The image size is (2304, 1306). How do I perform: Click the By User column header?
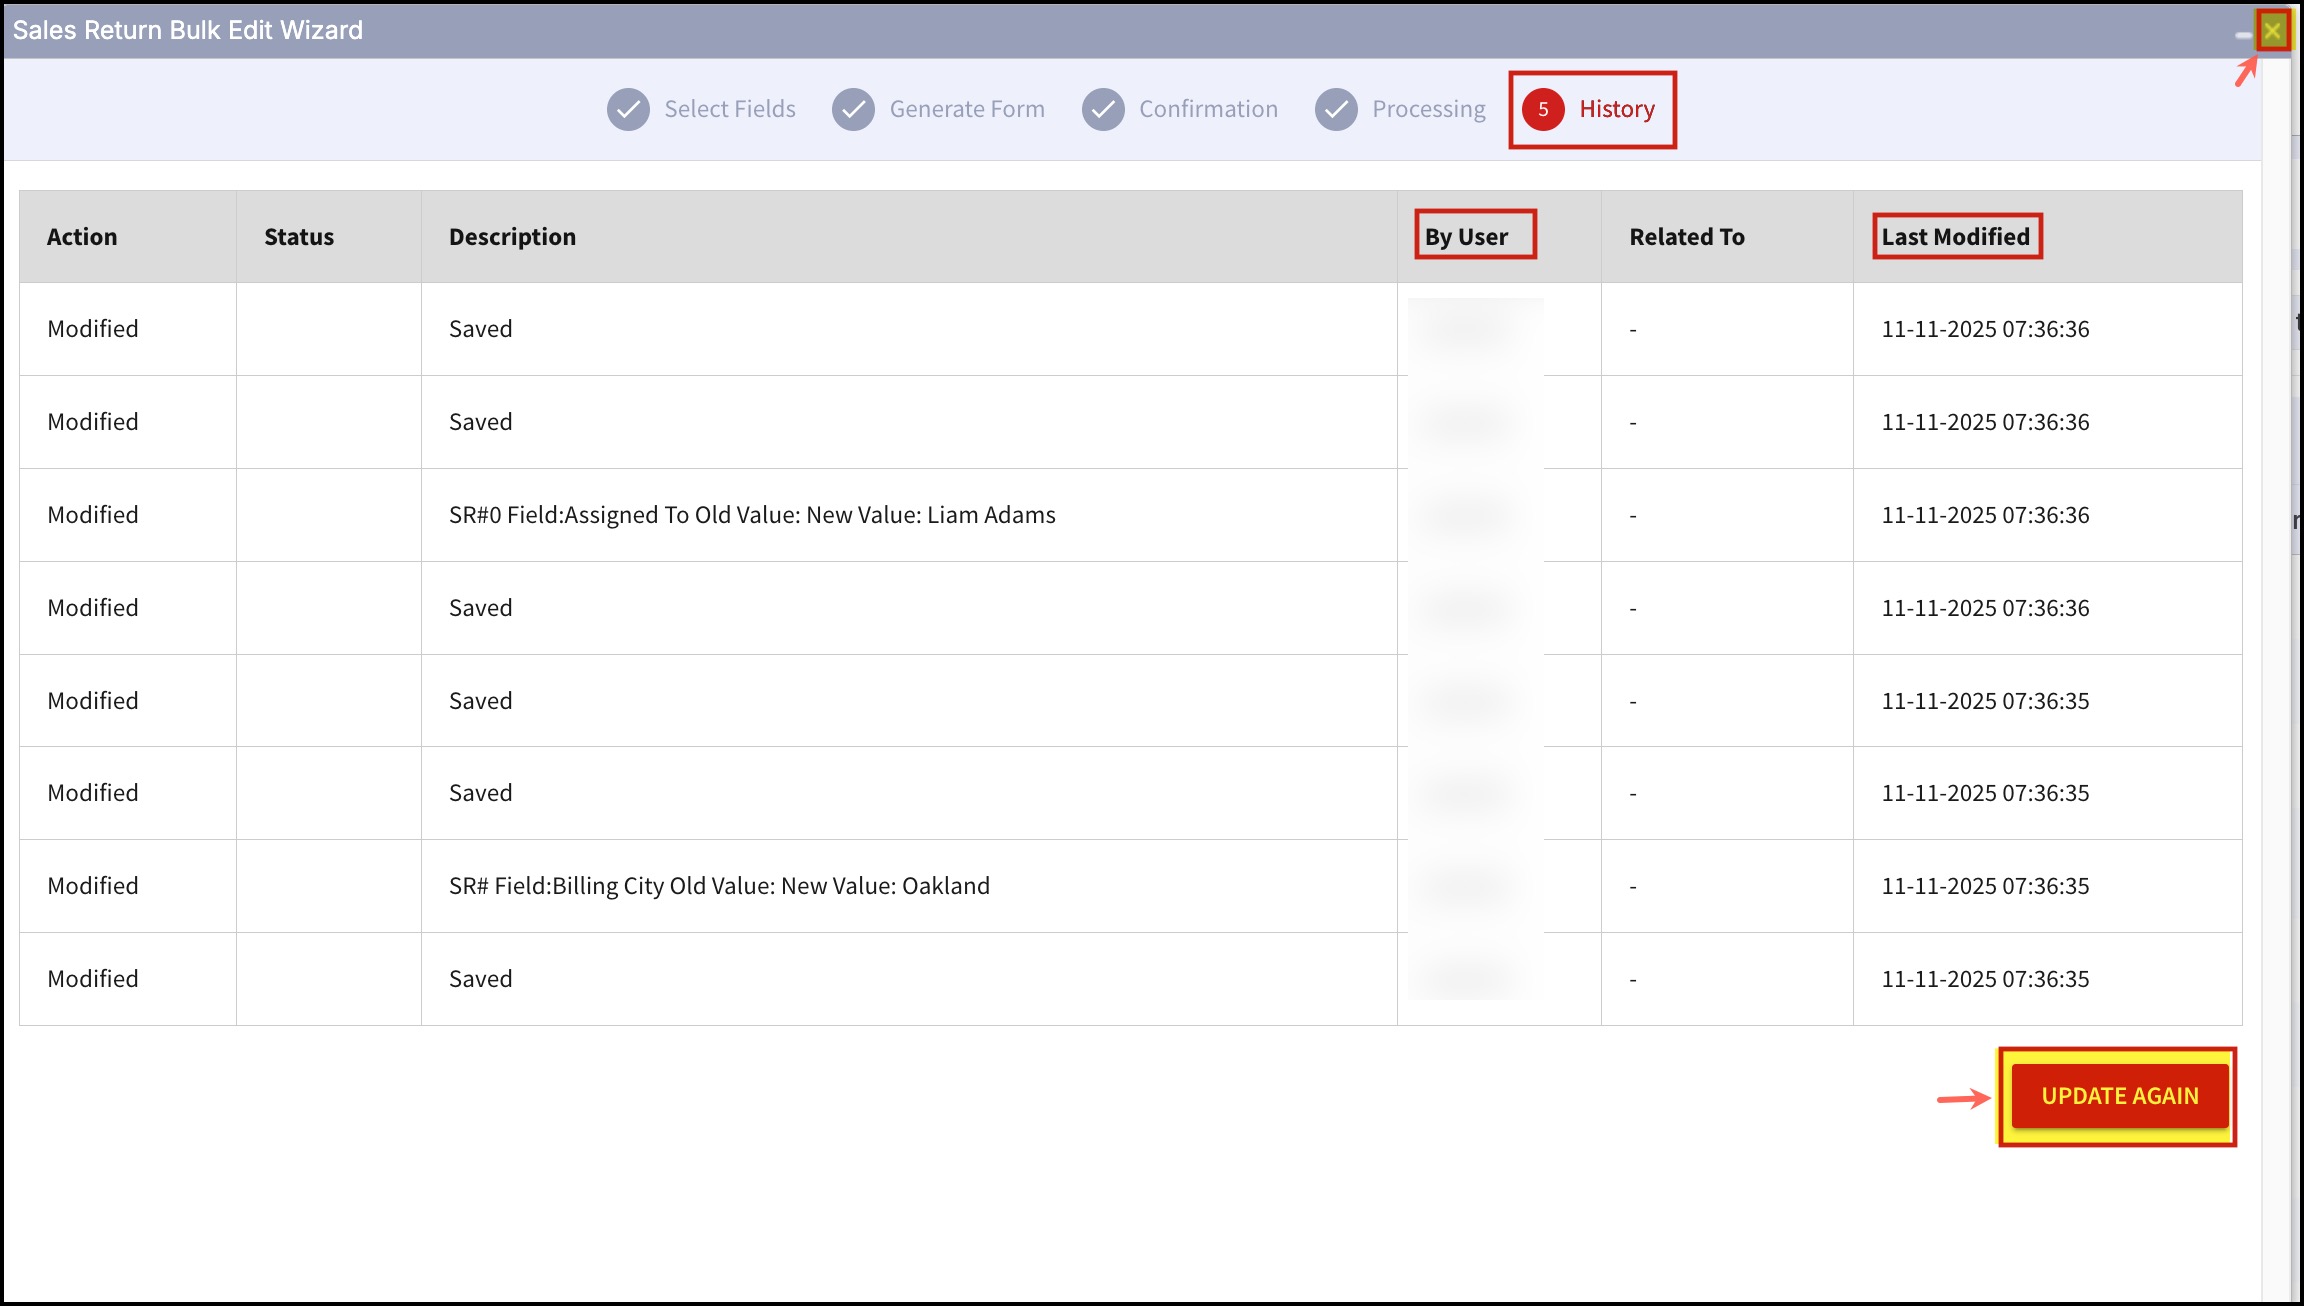click(1466, 237)
